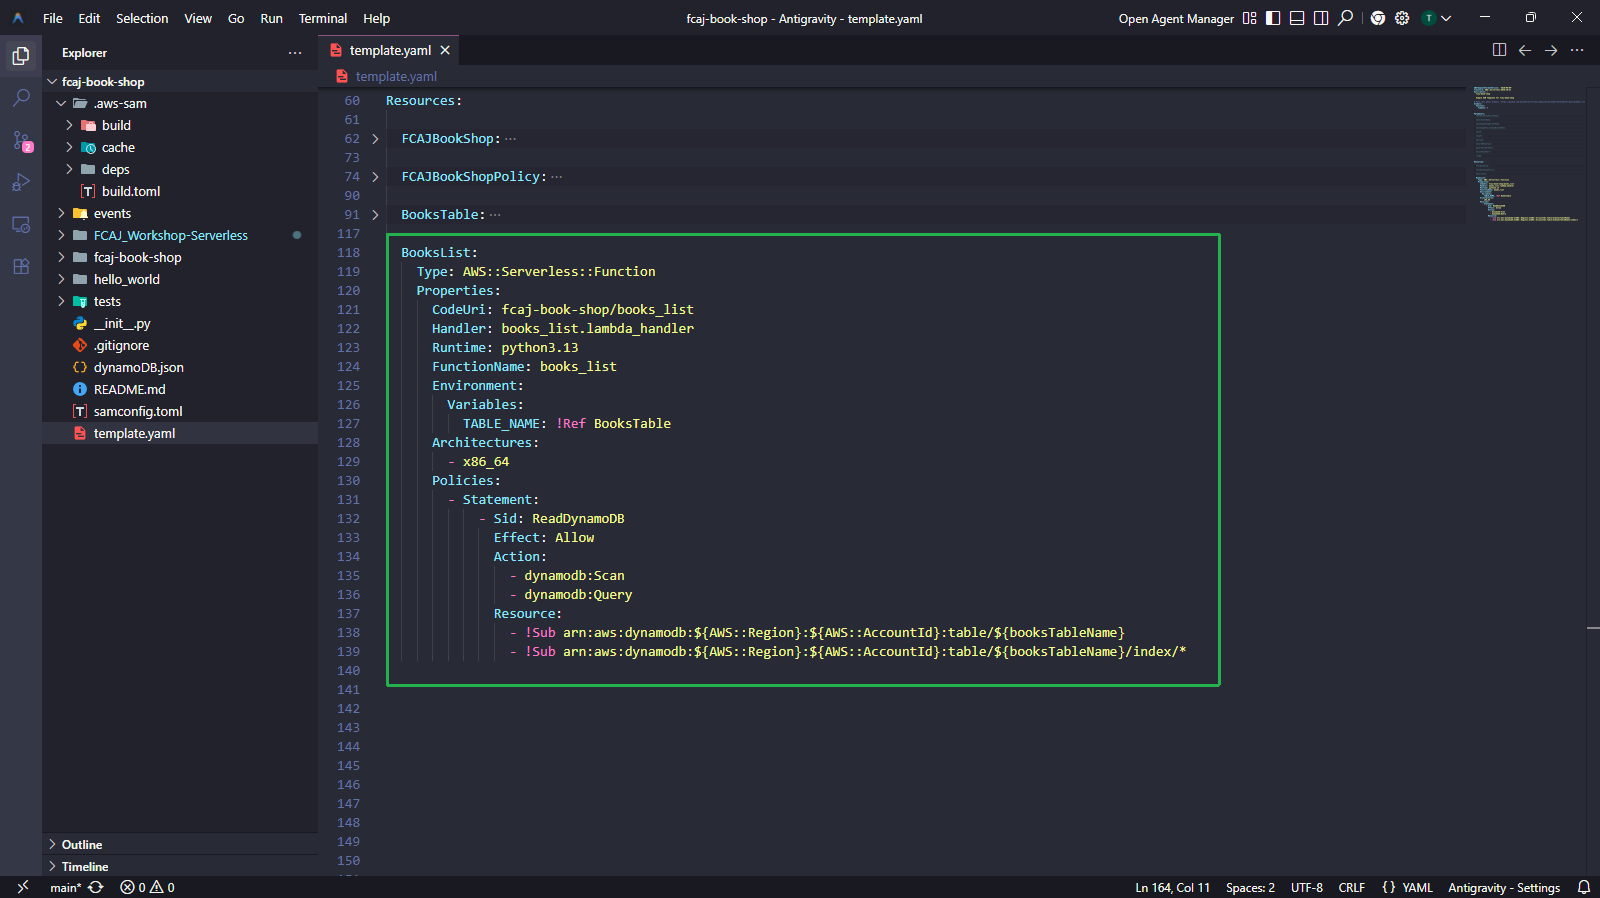Image resolution: width=1600 pixels, height=898 pixels.
Task: Click the remote window indicator in status bar
Action: tap(23, 887)
